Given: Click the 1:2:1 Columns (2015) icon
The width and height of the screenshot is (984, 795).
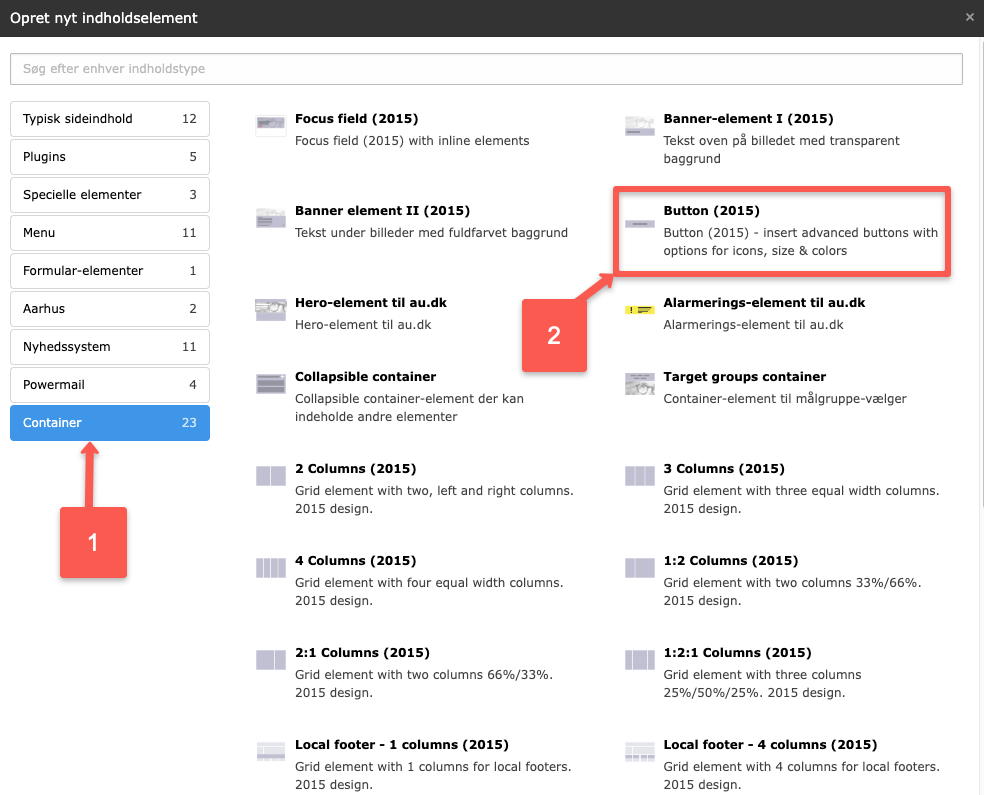Looking at the screenshot, I should pos(639,660).
